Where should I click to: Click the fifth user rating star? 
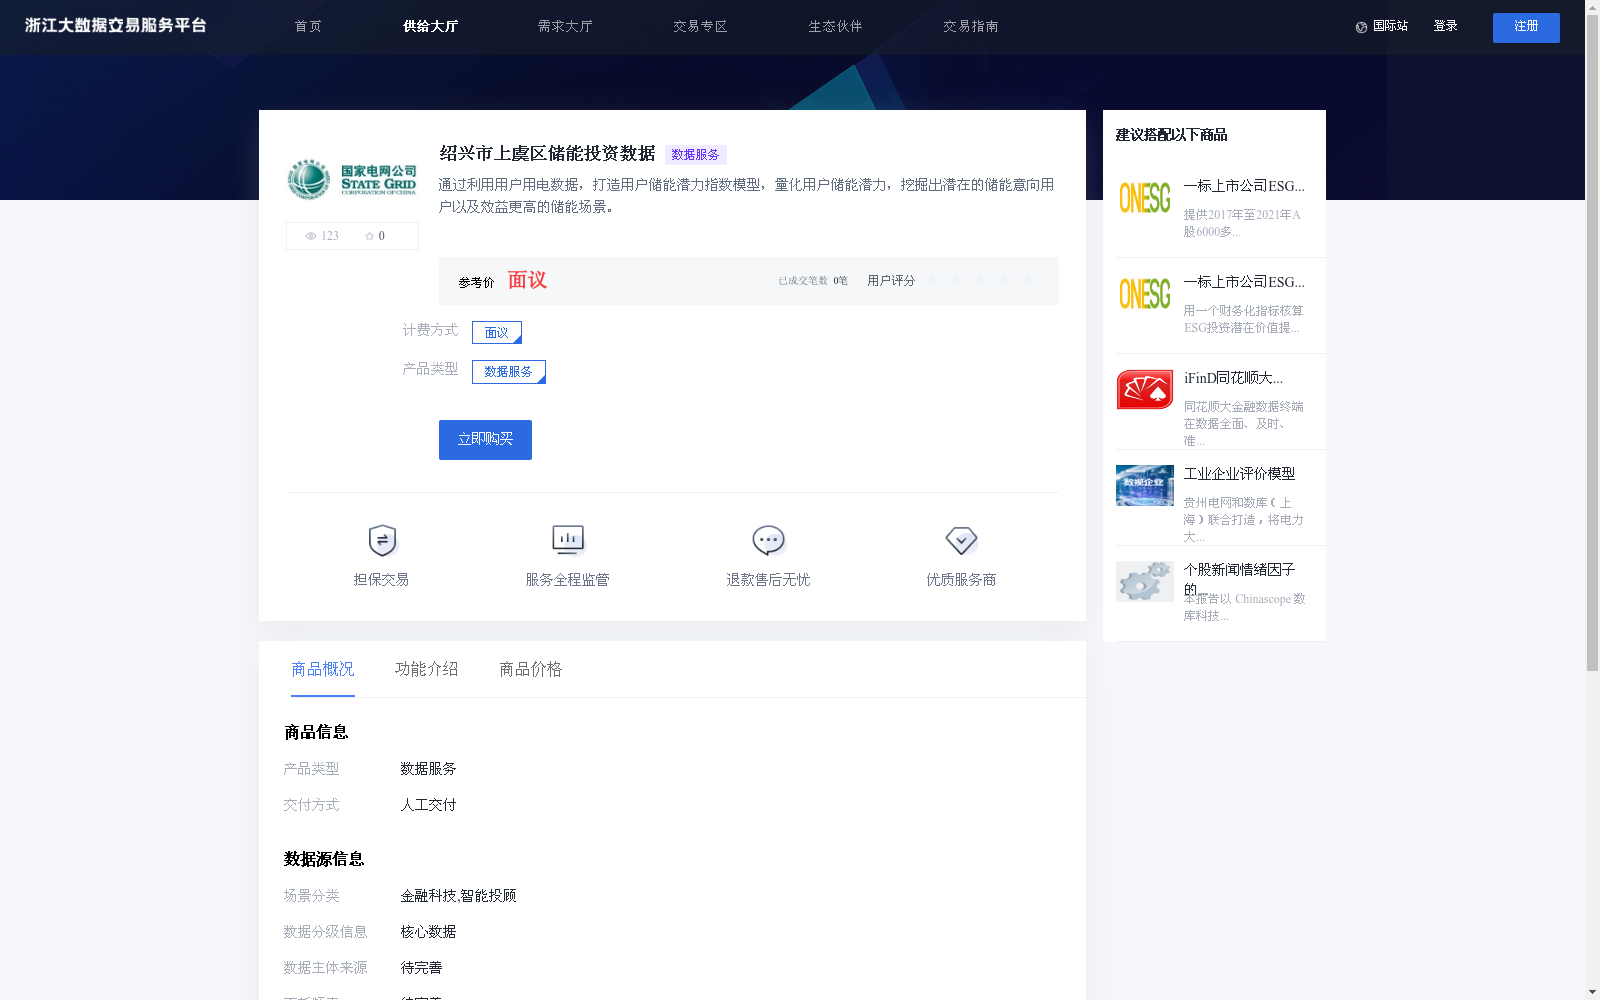tap(1028, 280)
